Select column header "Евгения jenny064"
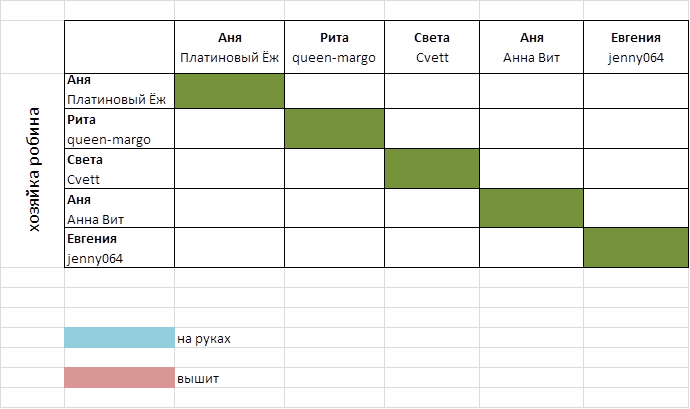690x409 pixels. [635, 47]
